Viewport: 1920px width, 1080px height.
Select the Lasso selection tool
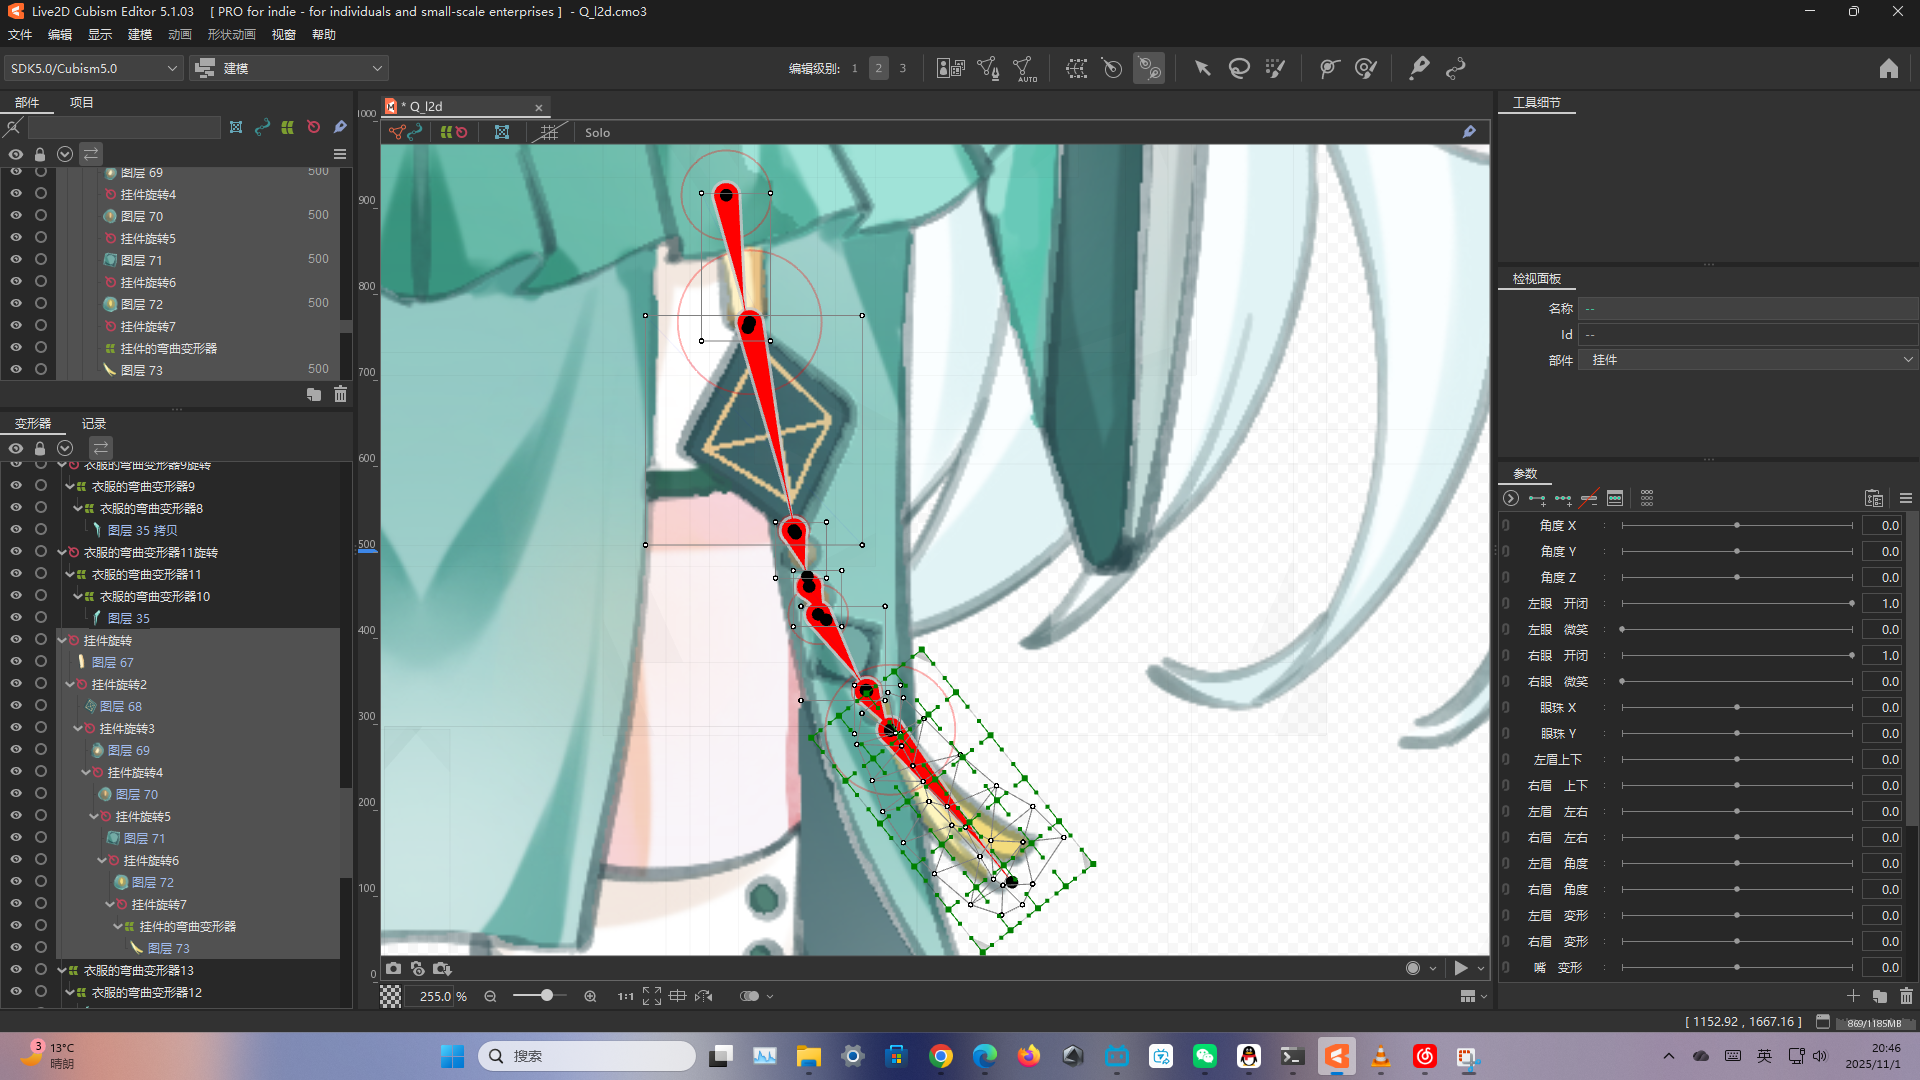coord(1239,69)
